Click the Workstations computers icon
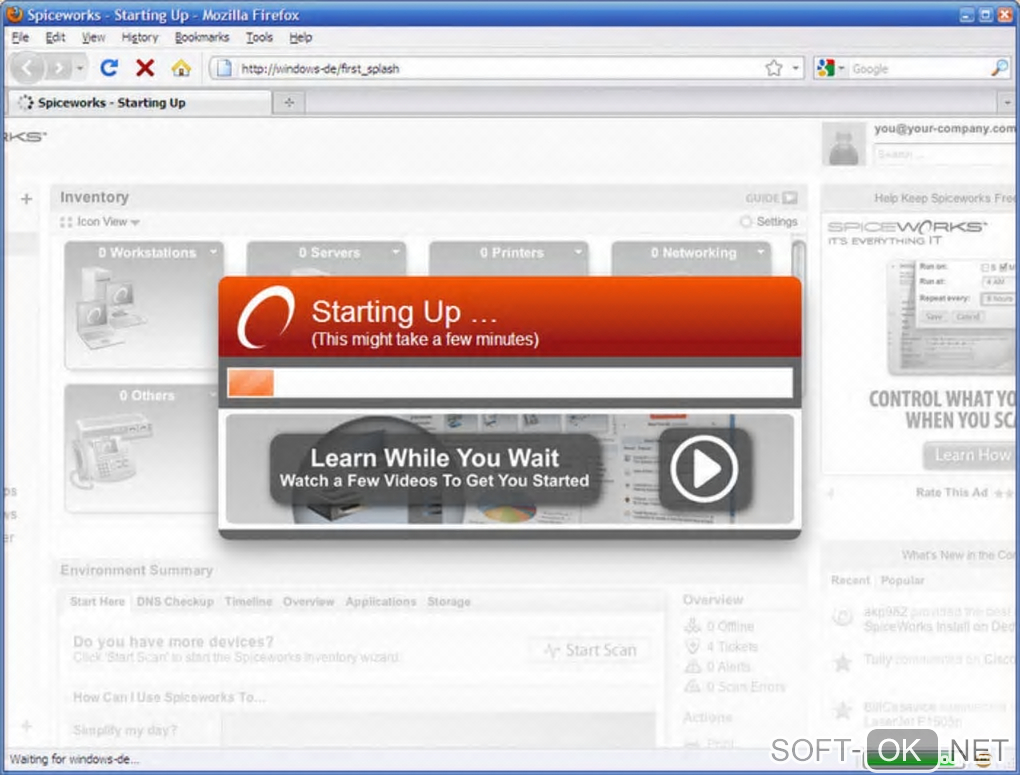Viewport: 1020px width, 775px height. (111, 308)
